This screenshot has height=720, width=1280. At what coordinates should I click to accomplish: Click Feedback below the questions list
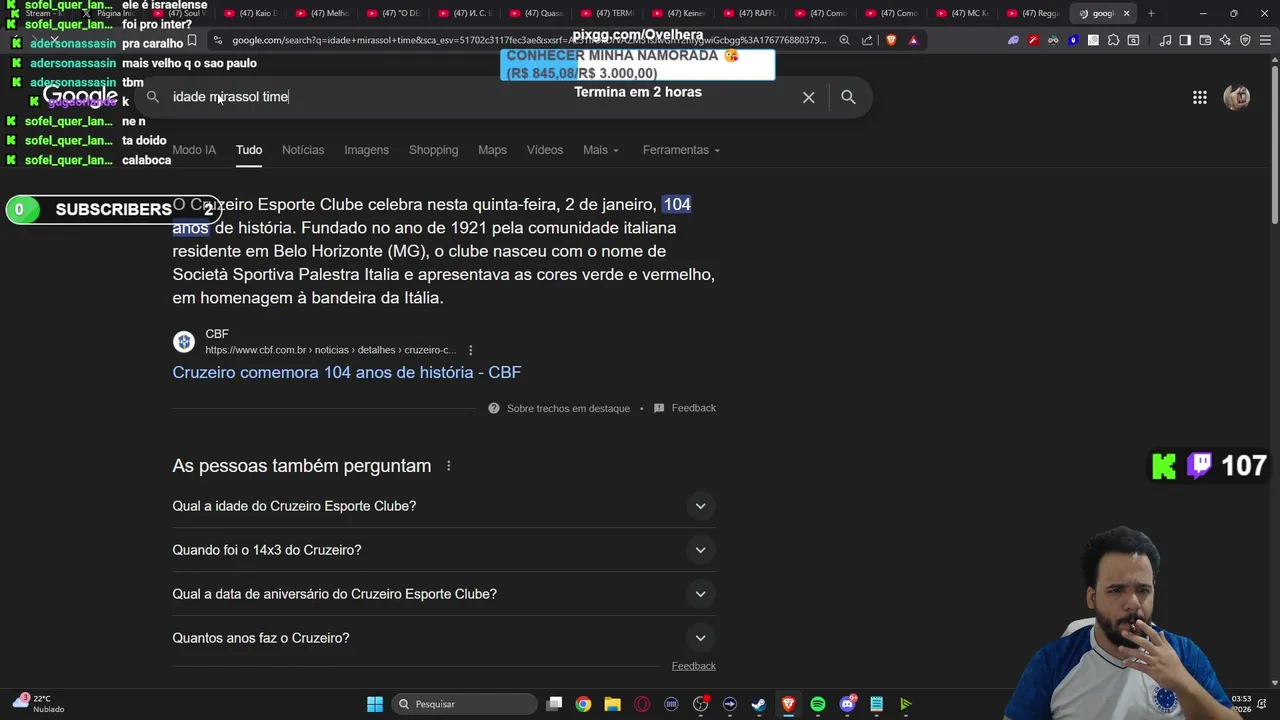pos(693,666)
